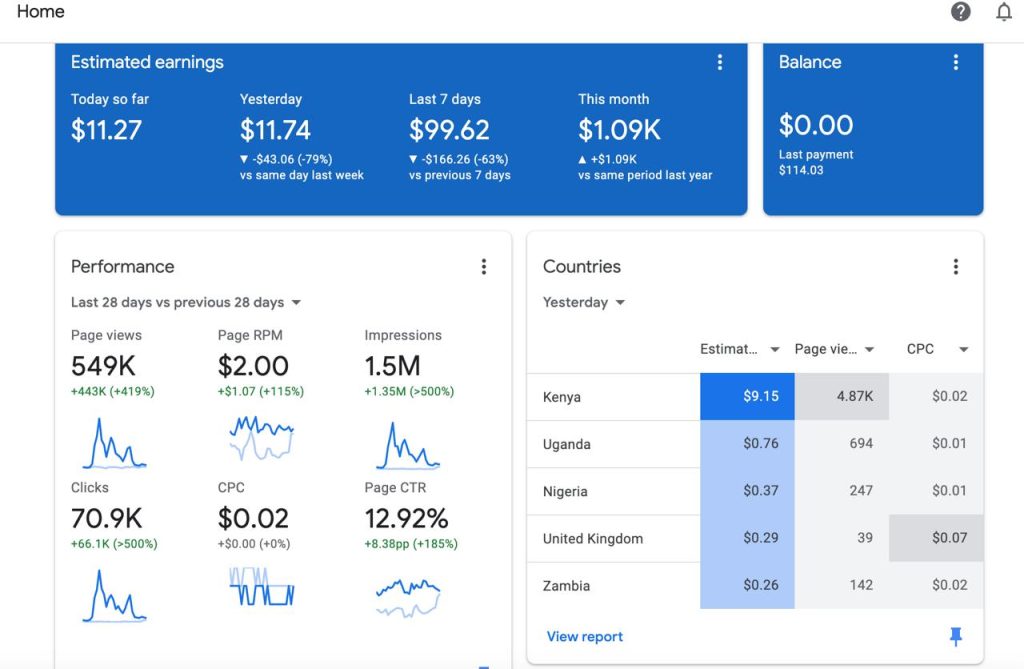Open the help question mark icon
The image size is (1024, 669).
pos(960,12)
